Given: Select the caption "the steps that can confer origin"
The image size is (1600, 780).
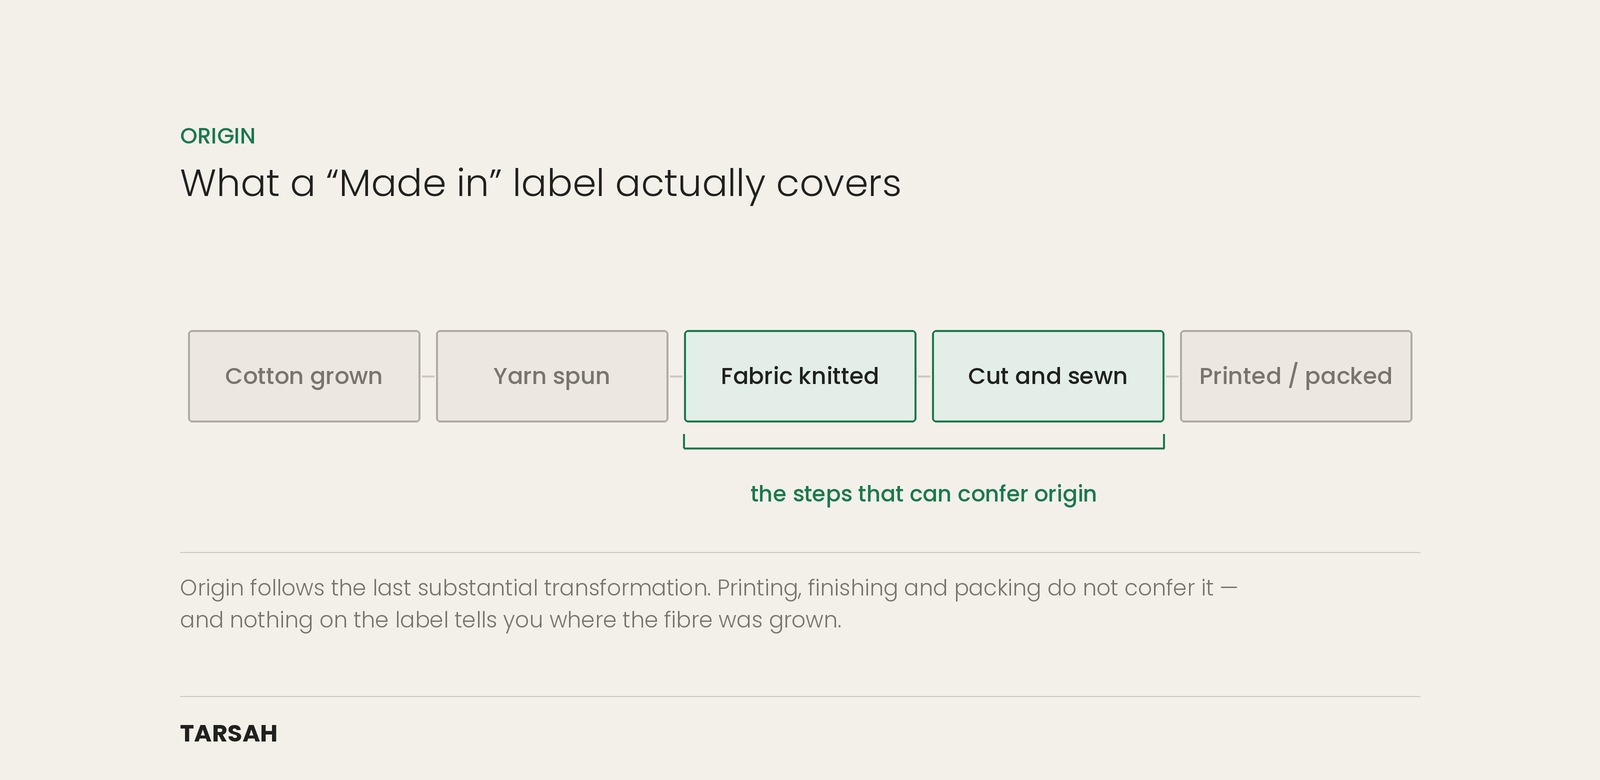Looking at the screenshot, I should point(923,494).
